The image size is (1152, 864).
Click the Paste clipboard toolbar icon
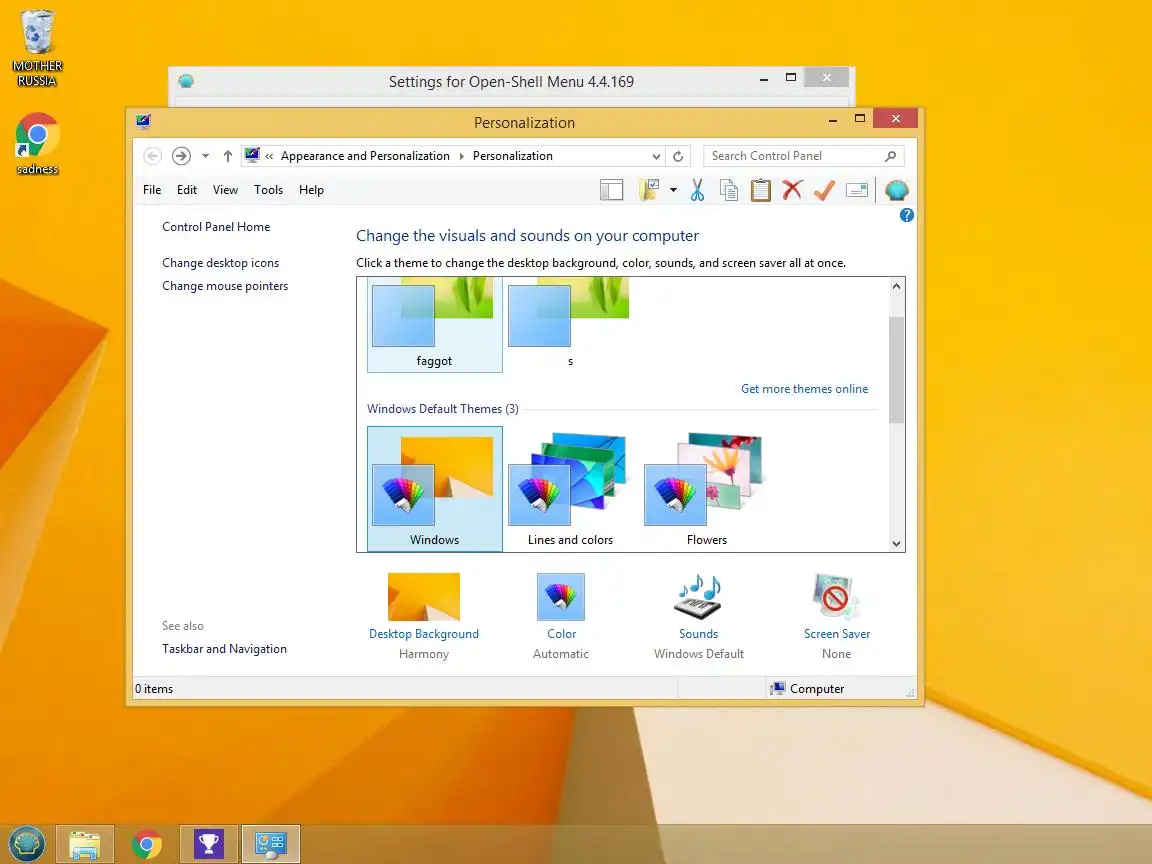point(760,190)
